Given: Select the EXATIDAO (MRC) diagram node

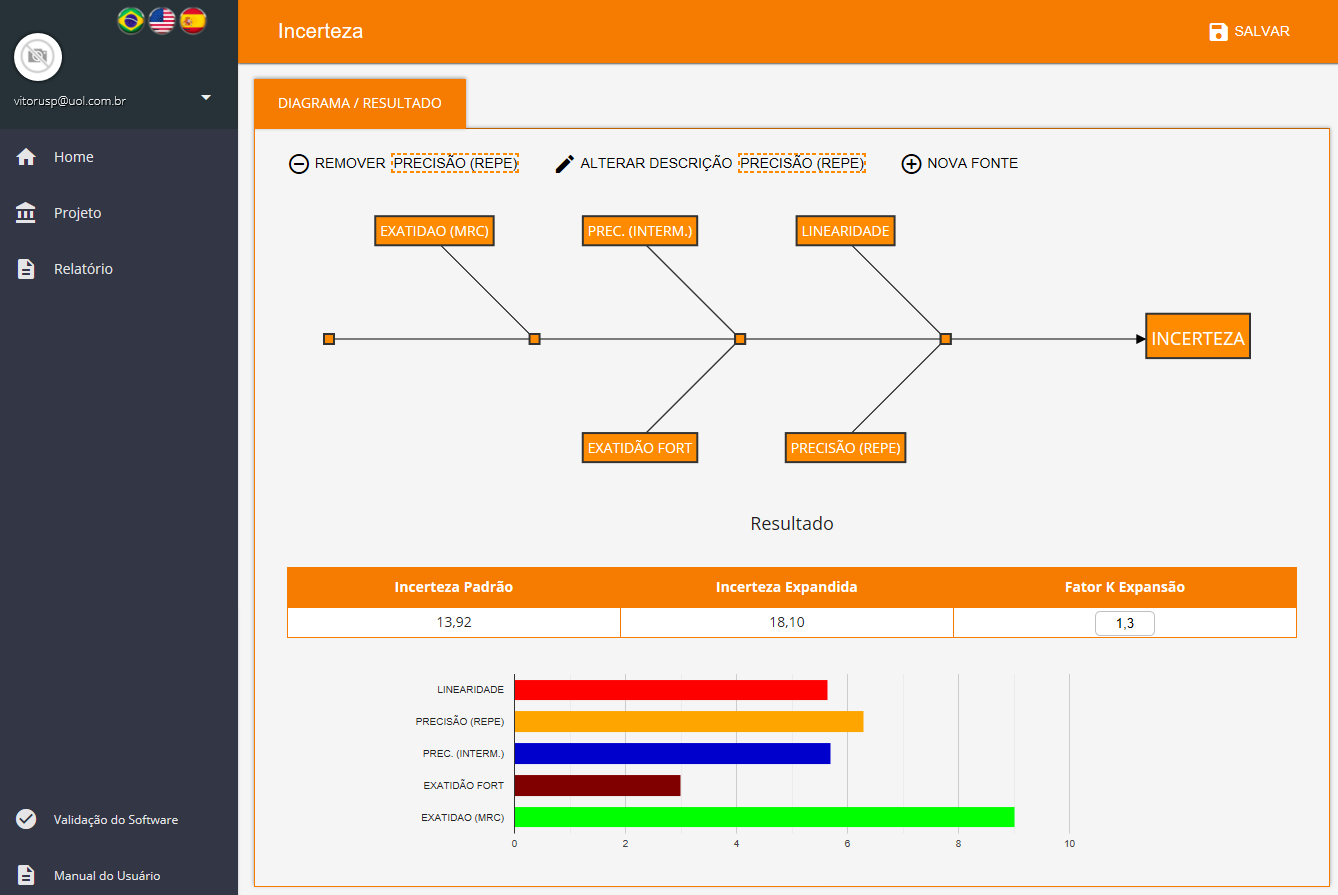Looking at the screenshot, I should [434, 231].
